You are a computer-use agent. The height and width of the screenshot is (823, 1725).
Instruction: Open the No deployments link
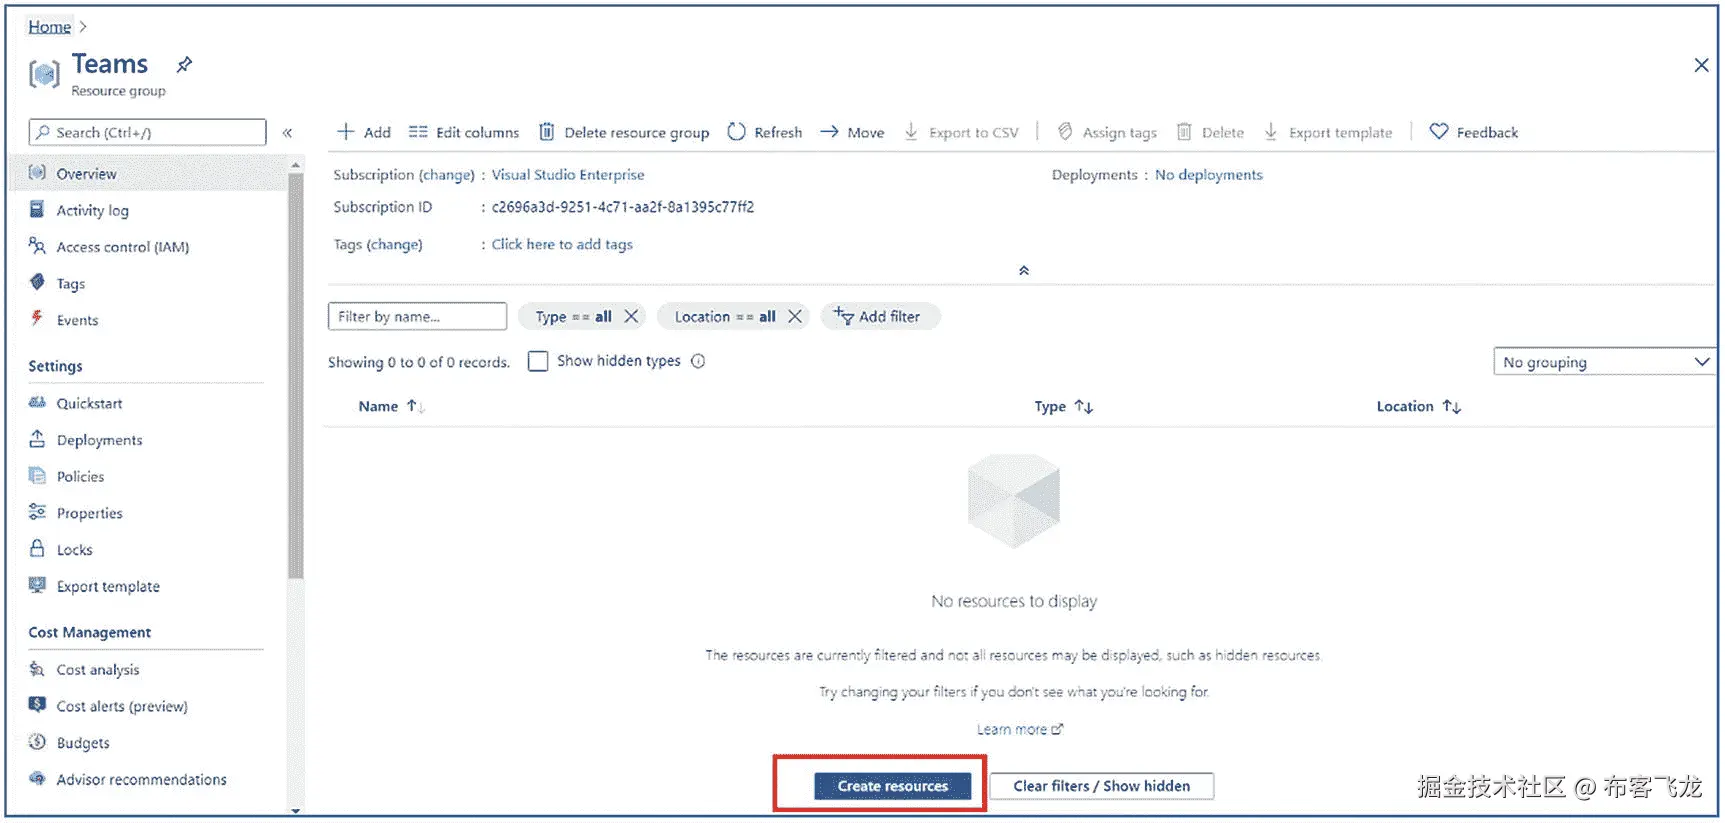pos(1209,174)
